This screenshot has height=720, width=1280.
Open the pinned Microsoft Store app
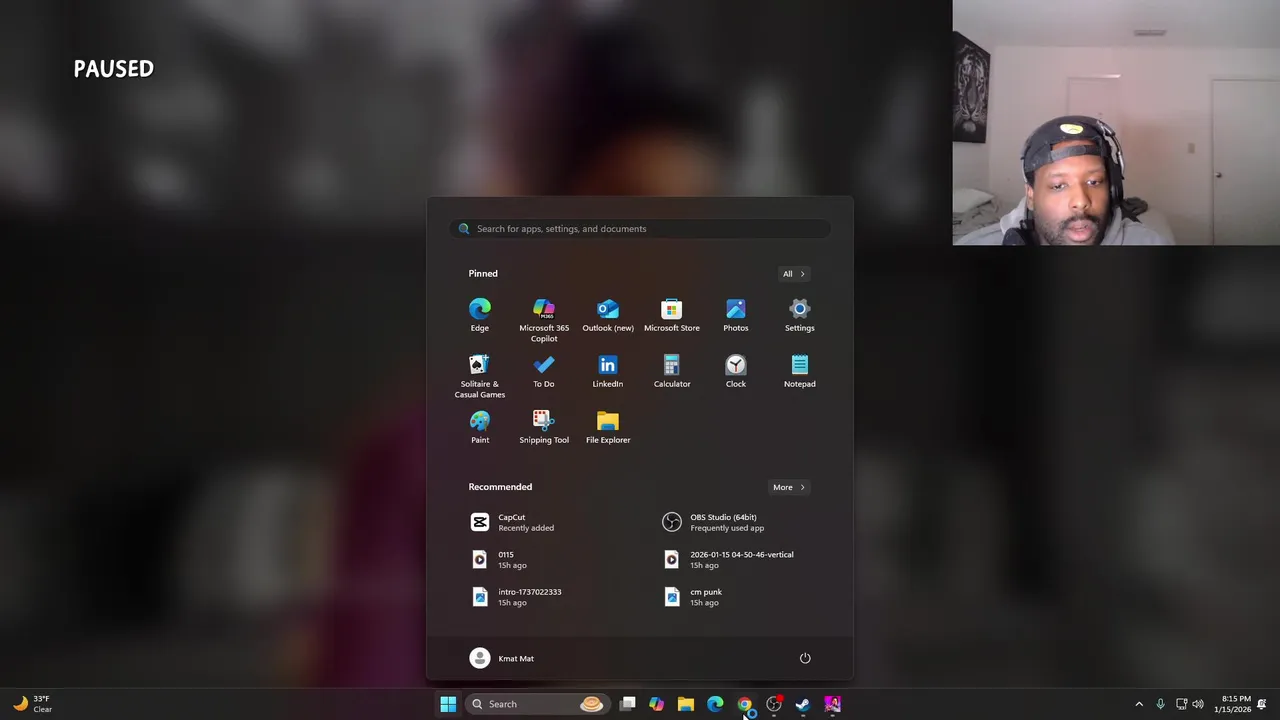[x=672, y=315]
